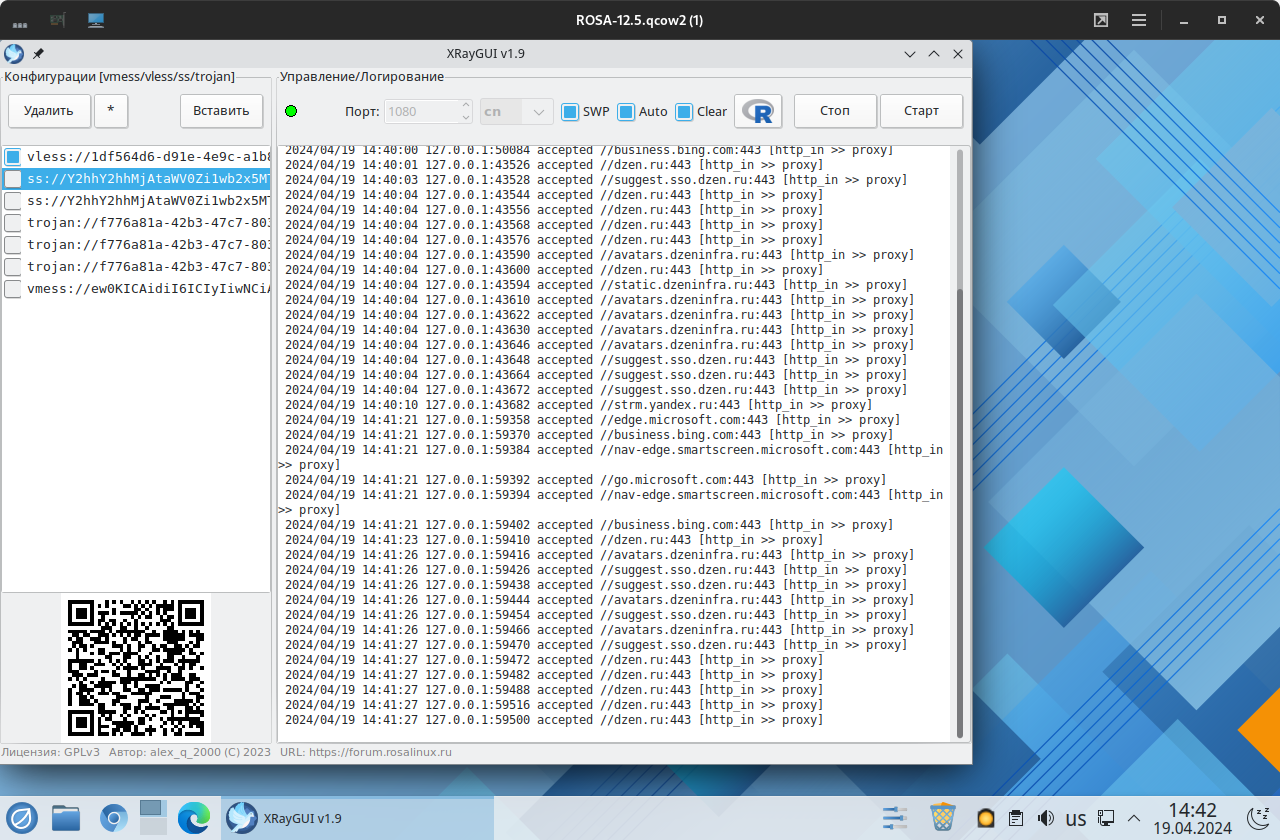The image size is (1280, 840).
Task: Open the trash bin in taskbar
Action: pyautogui.click(x=942, y=818)
